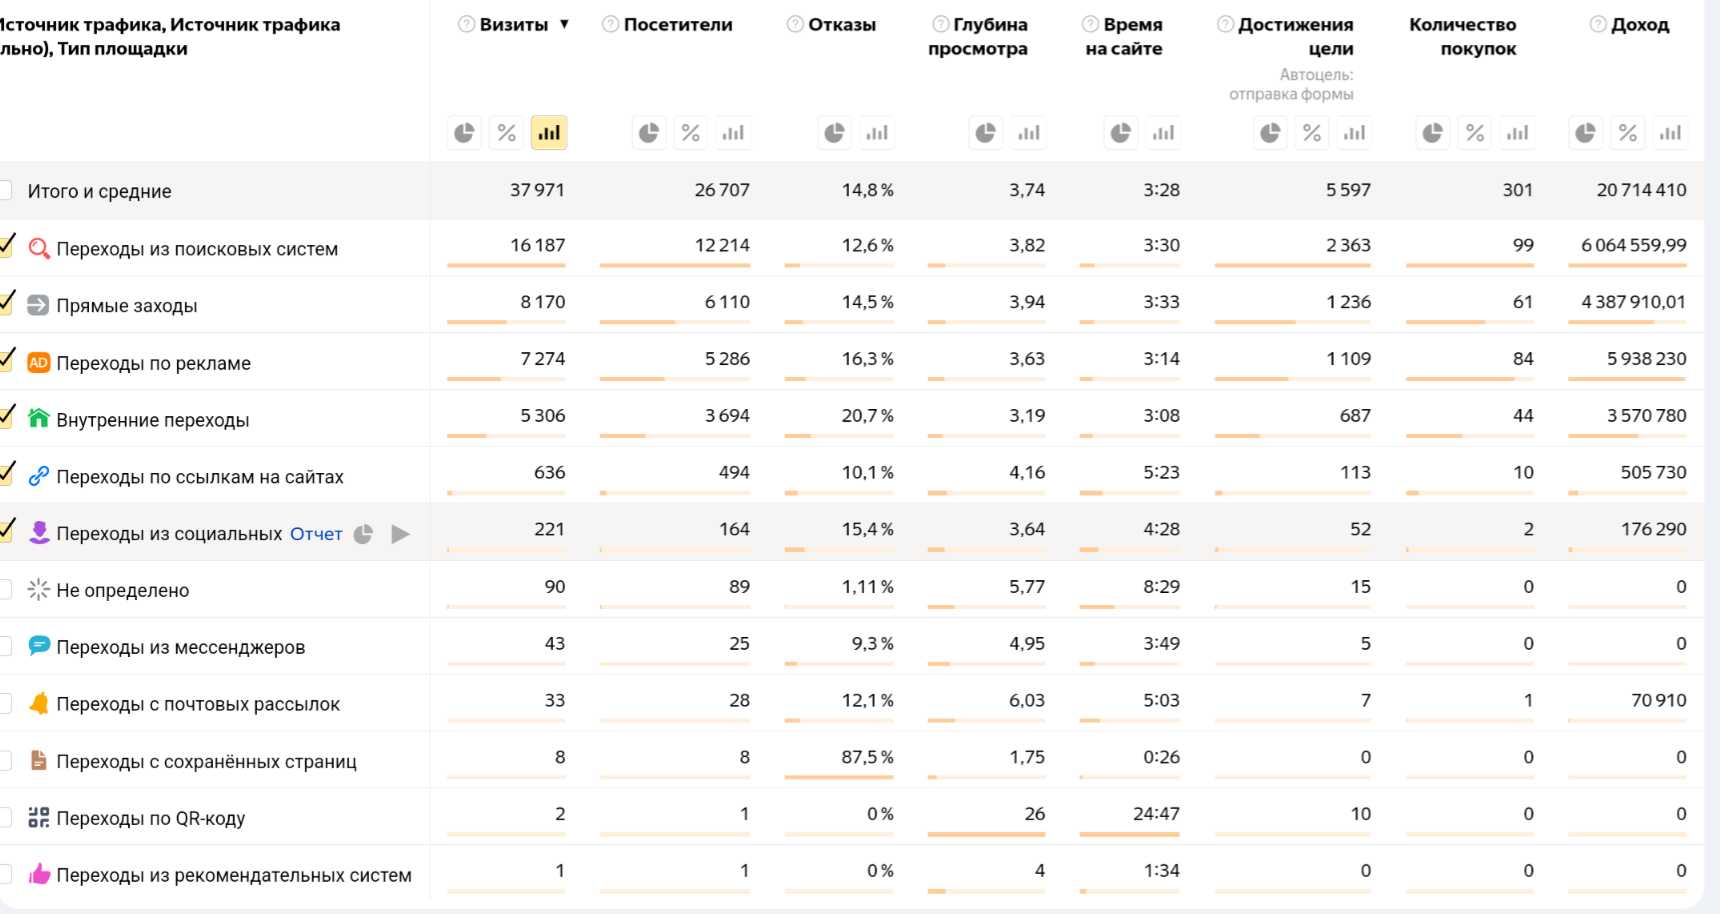The image size is (1720, 914).
Task: Select percent icon under Доход column
Action: pyautogui.click(x=1628, y=133)
